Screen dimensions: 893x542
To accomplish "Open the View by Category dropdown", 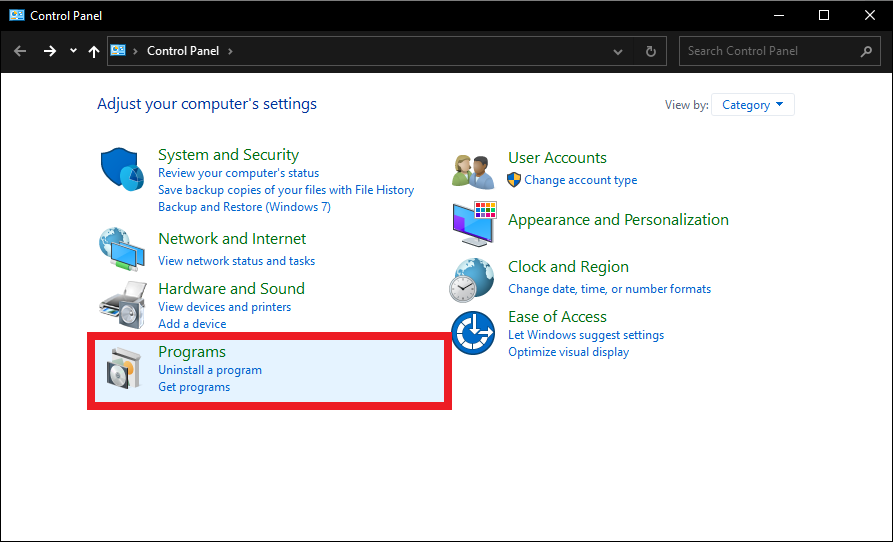I will point(752,105).
